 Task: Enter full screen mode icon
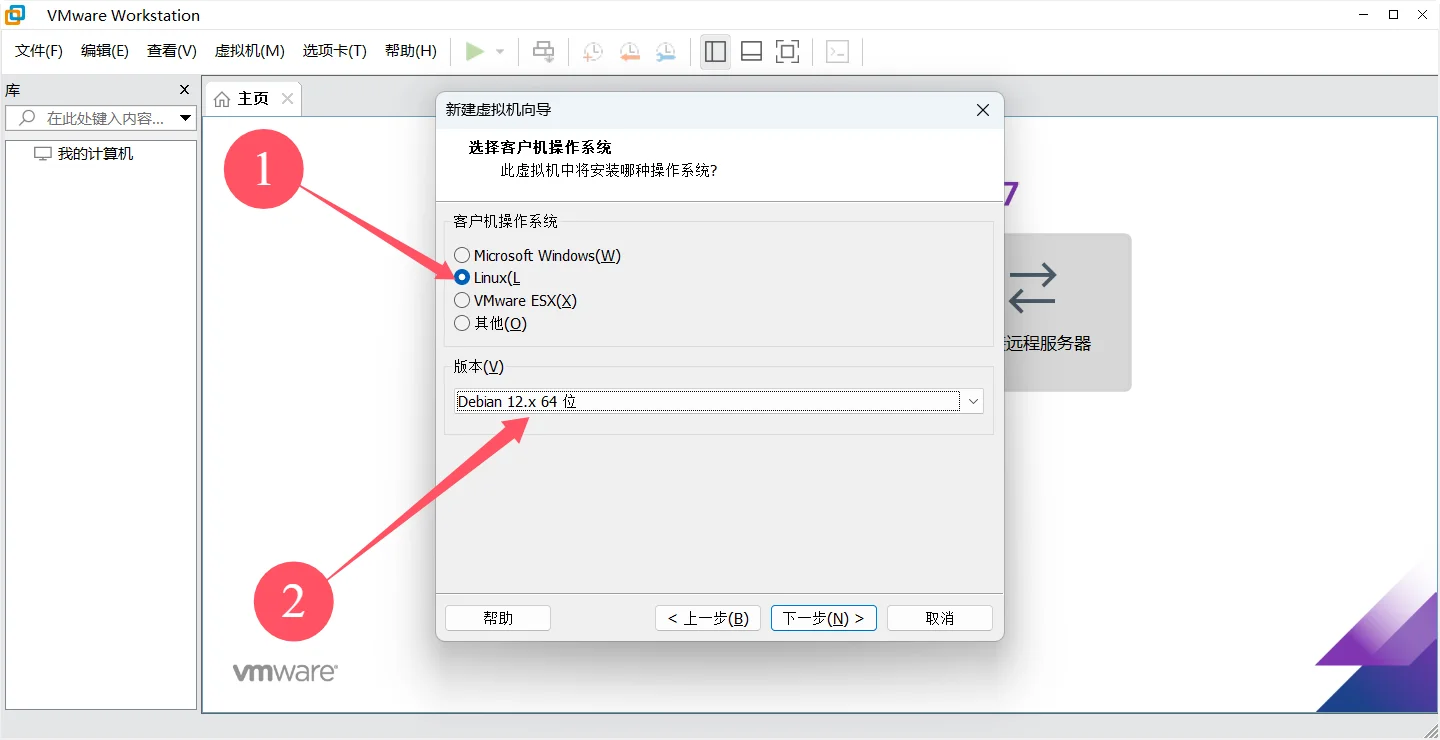pos(788,52)
